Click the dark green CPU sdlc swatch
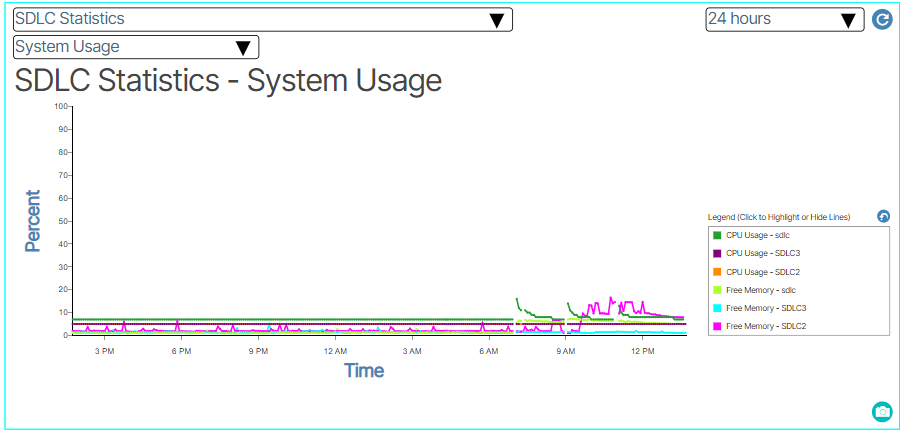 coord(717,235)
